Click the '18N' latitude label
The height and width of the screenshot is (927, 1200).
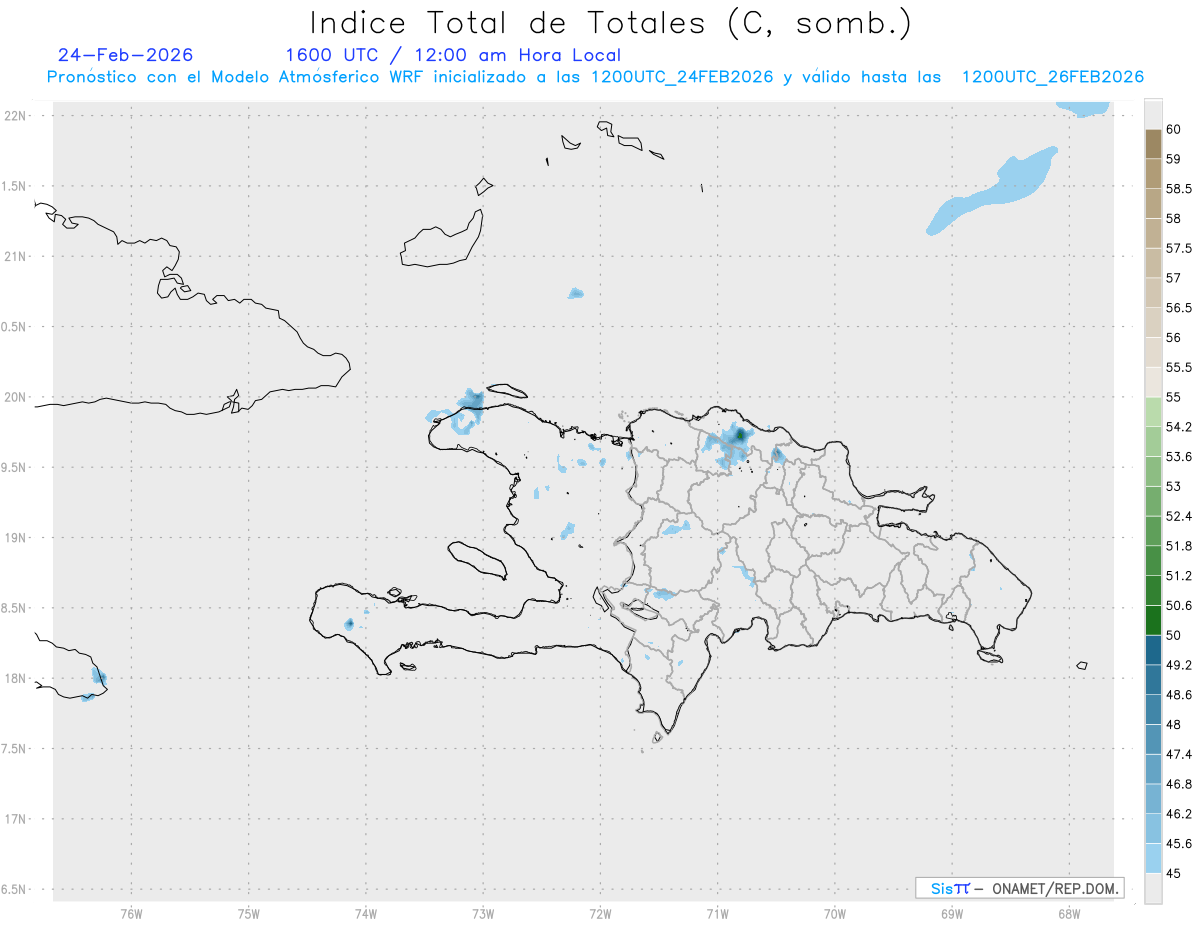point(15,678)
